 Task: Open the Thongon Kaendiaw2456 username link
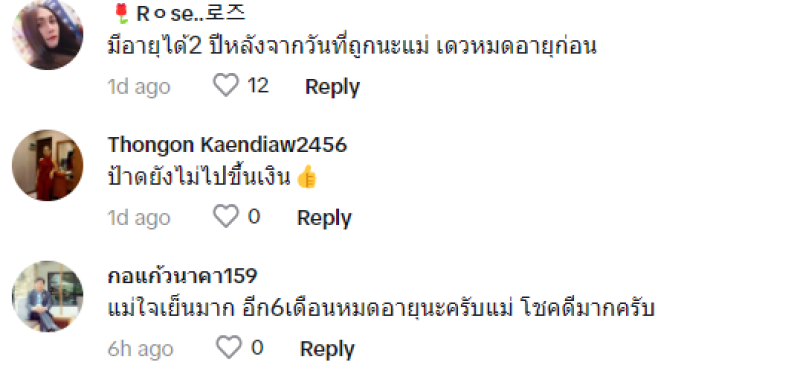coord(227,145)
